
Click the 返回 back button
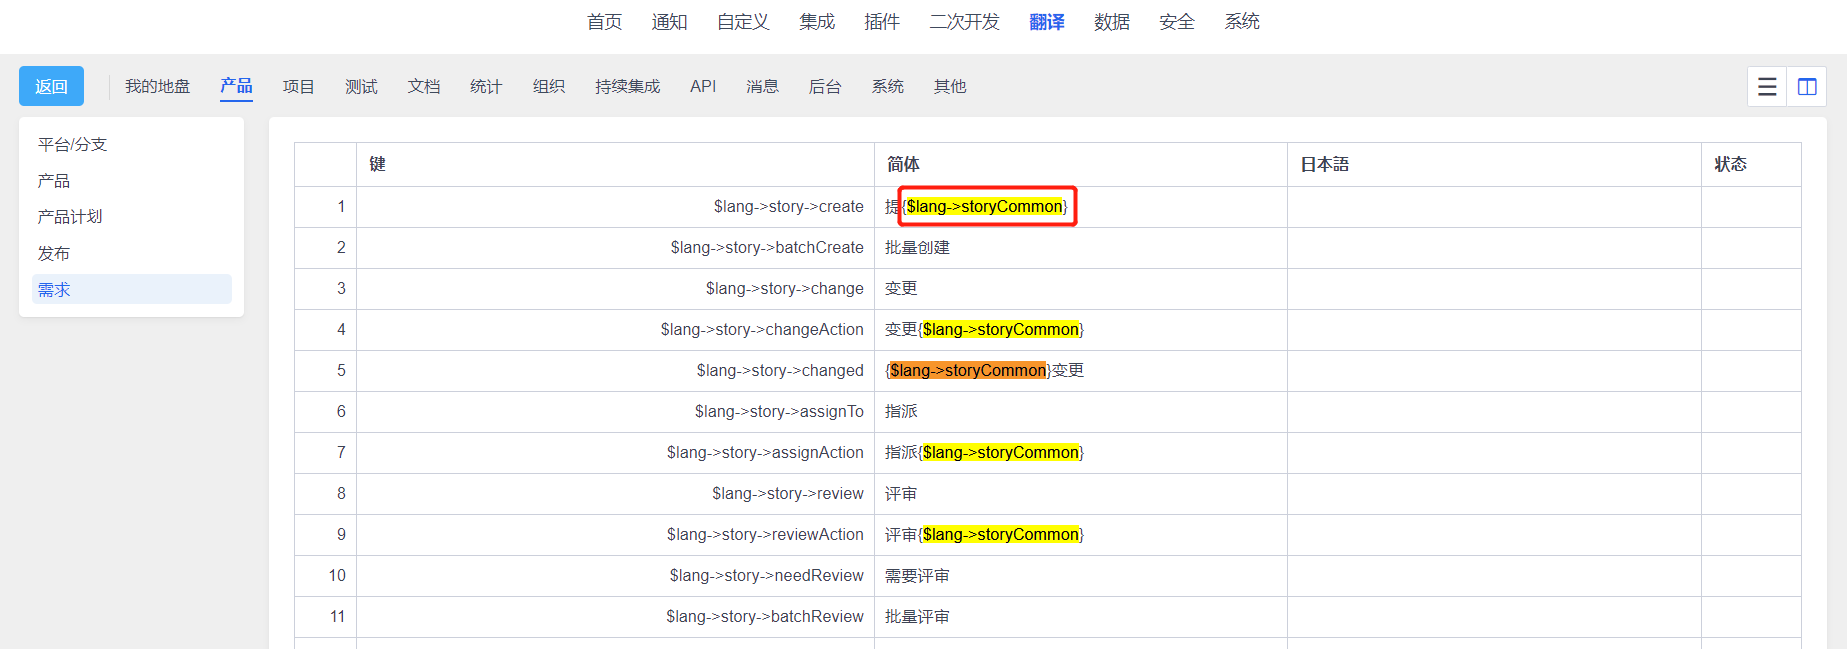pos(51,87)
